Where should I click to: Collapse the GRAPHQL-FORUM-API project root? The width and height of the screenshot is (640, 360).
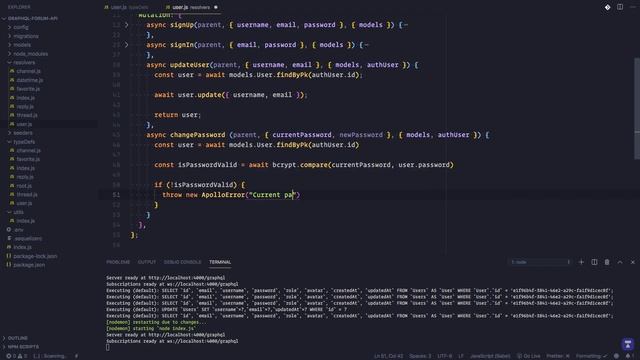[33, 18]
